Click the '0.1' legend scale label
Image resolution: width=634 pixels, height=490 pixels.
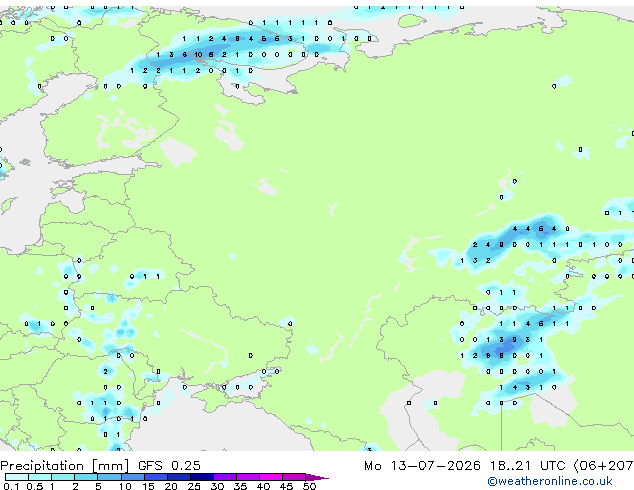[x=11, y=486]
